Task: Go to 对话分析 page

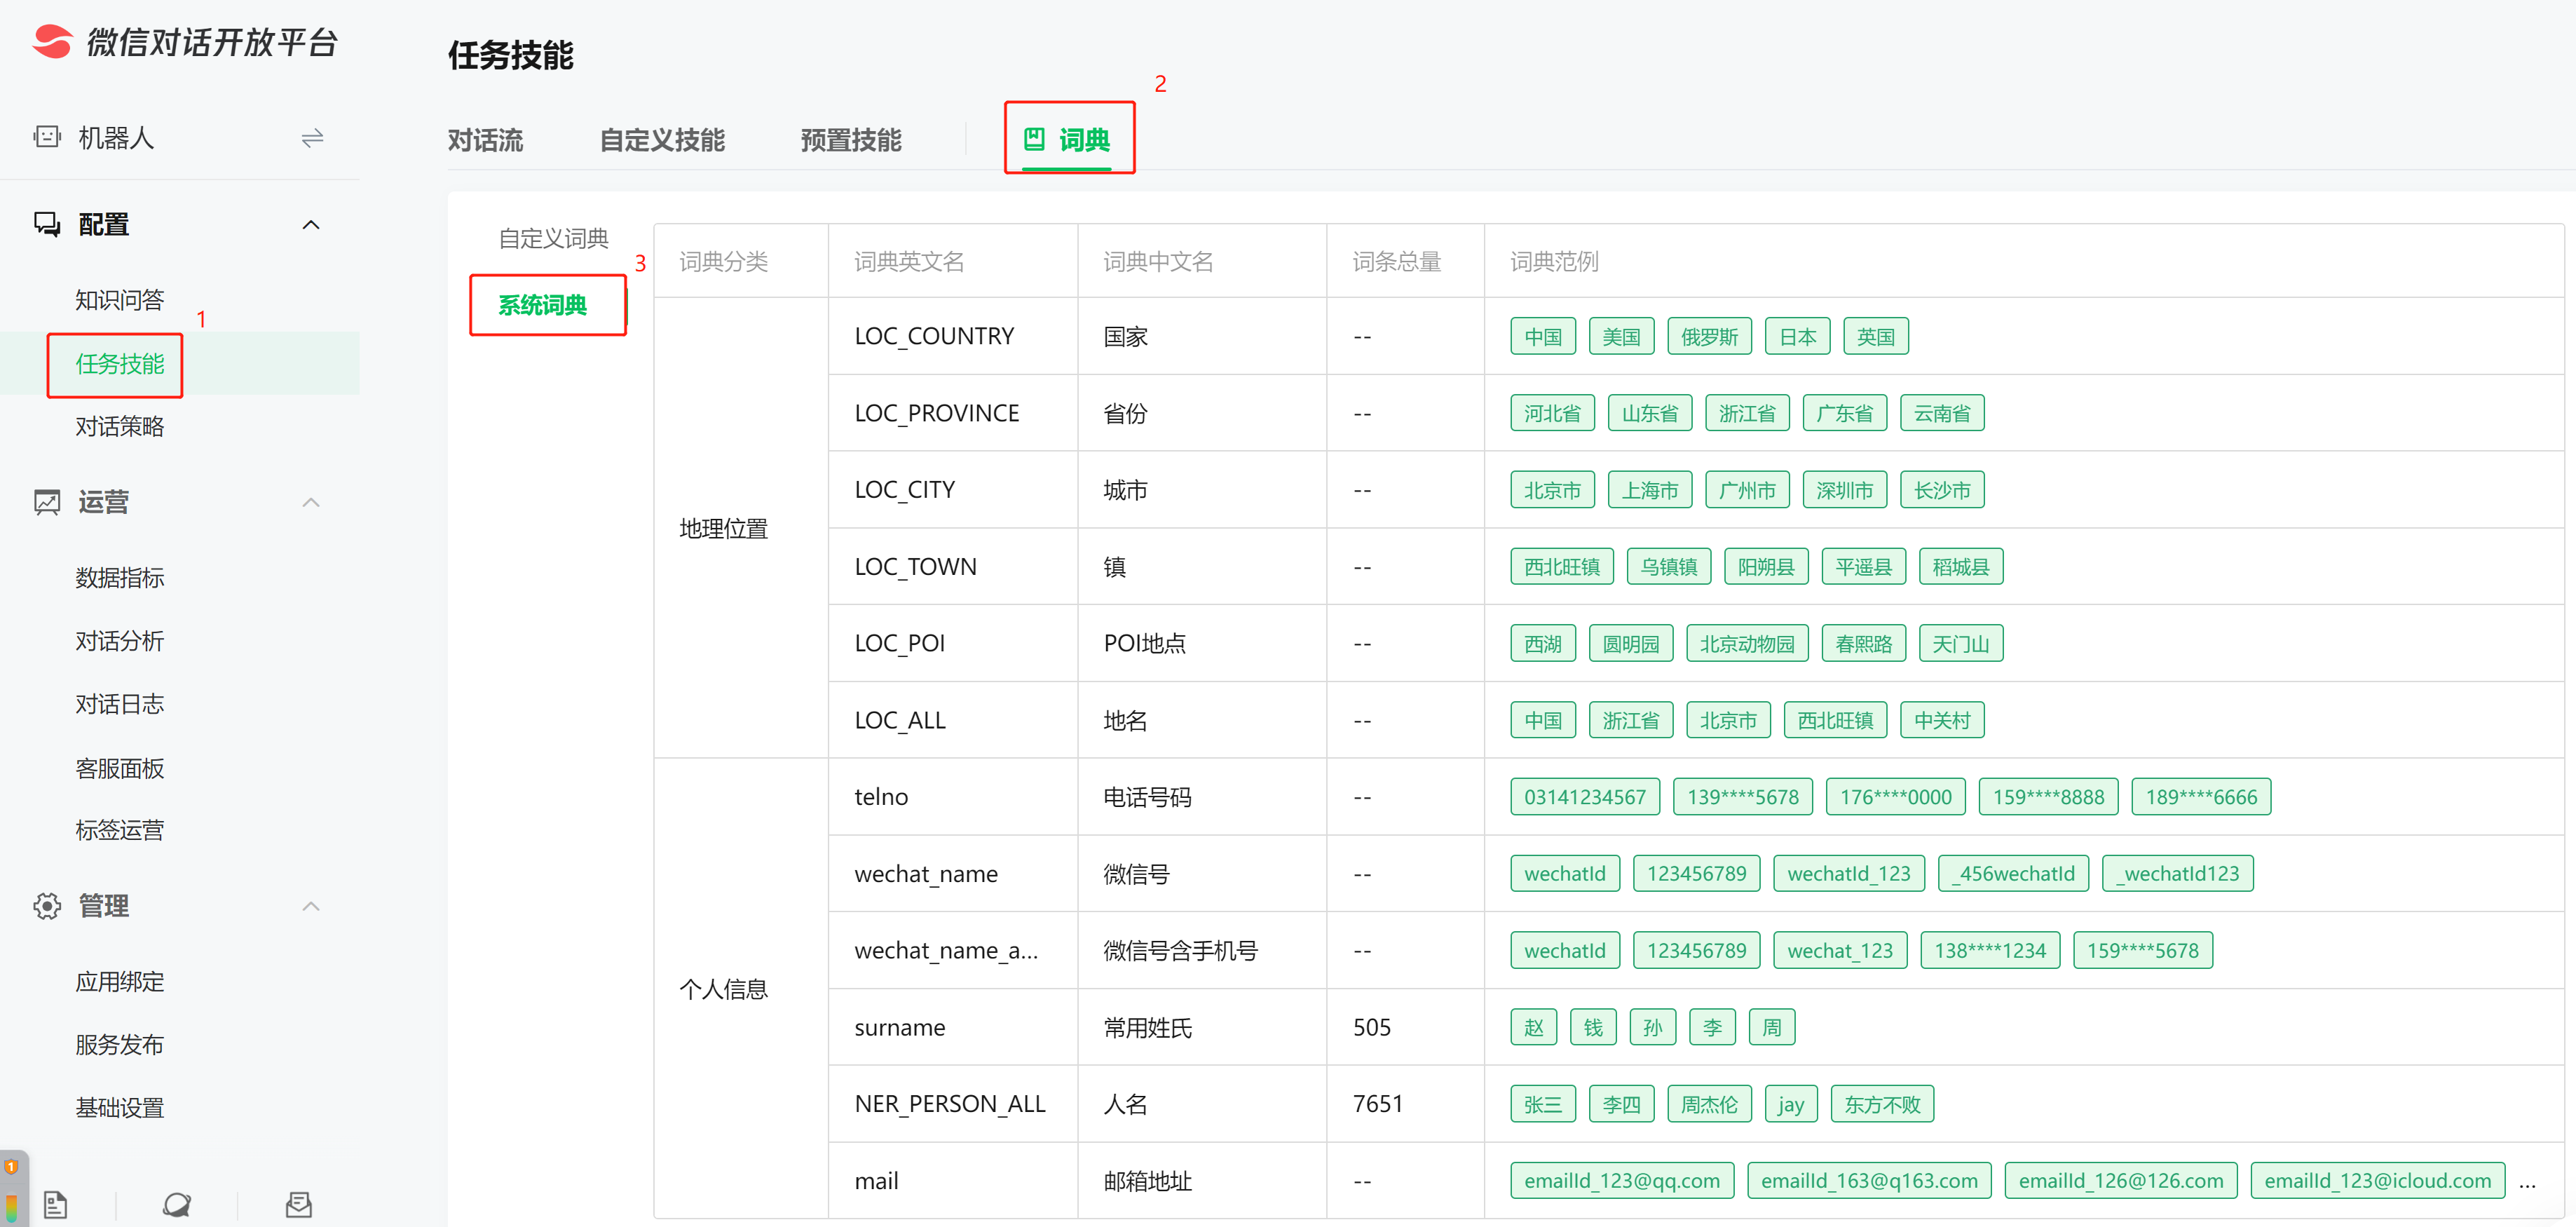Action: tap(120, 641)
